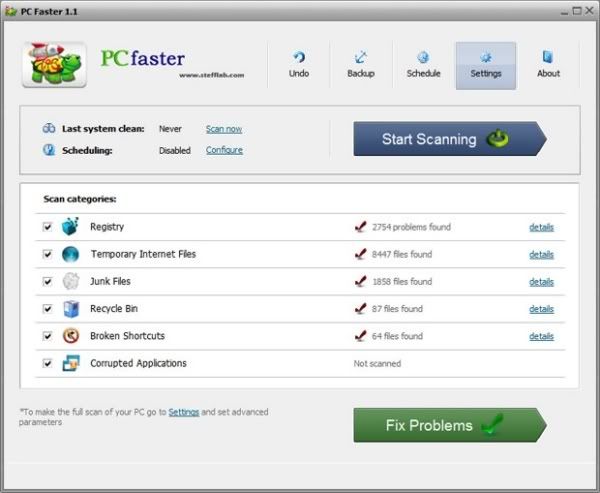Image resolution: width=600 pixels, height=493 pixels.
Task: Open the Settings toolbar item
Action: (486, 65)
